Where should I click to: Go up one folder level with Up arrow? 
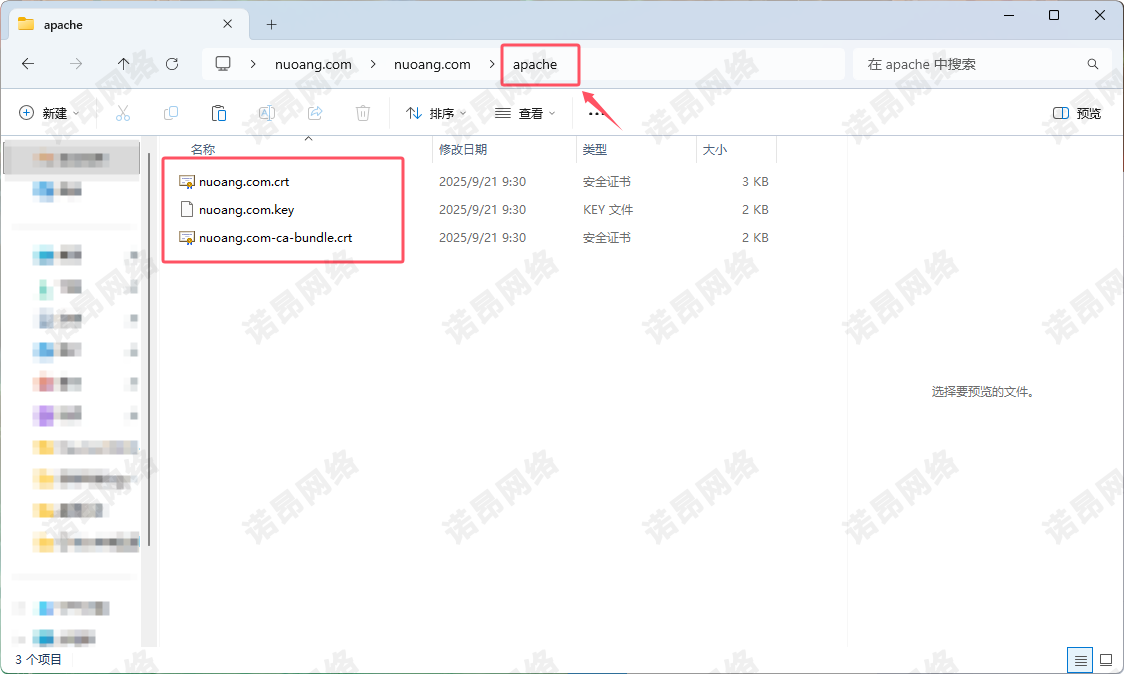[124, 64]
